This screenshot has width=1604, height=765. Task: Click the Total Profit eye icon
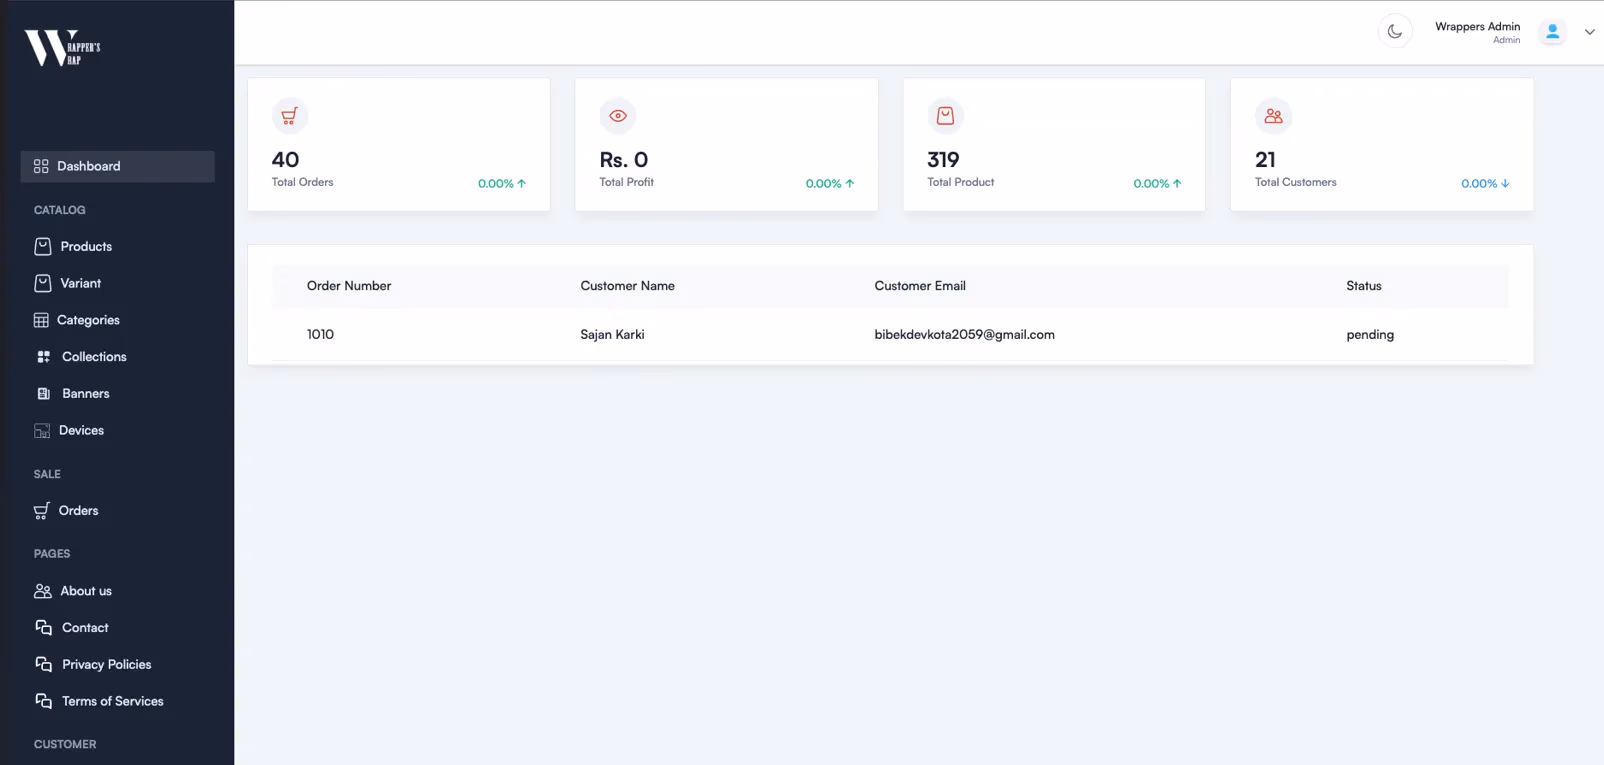click(x=618, y=116)
